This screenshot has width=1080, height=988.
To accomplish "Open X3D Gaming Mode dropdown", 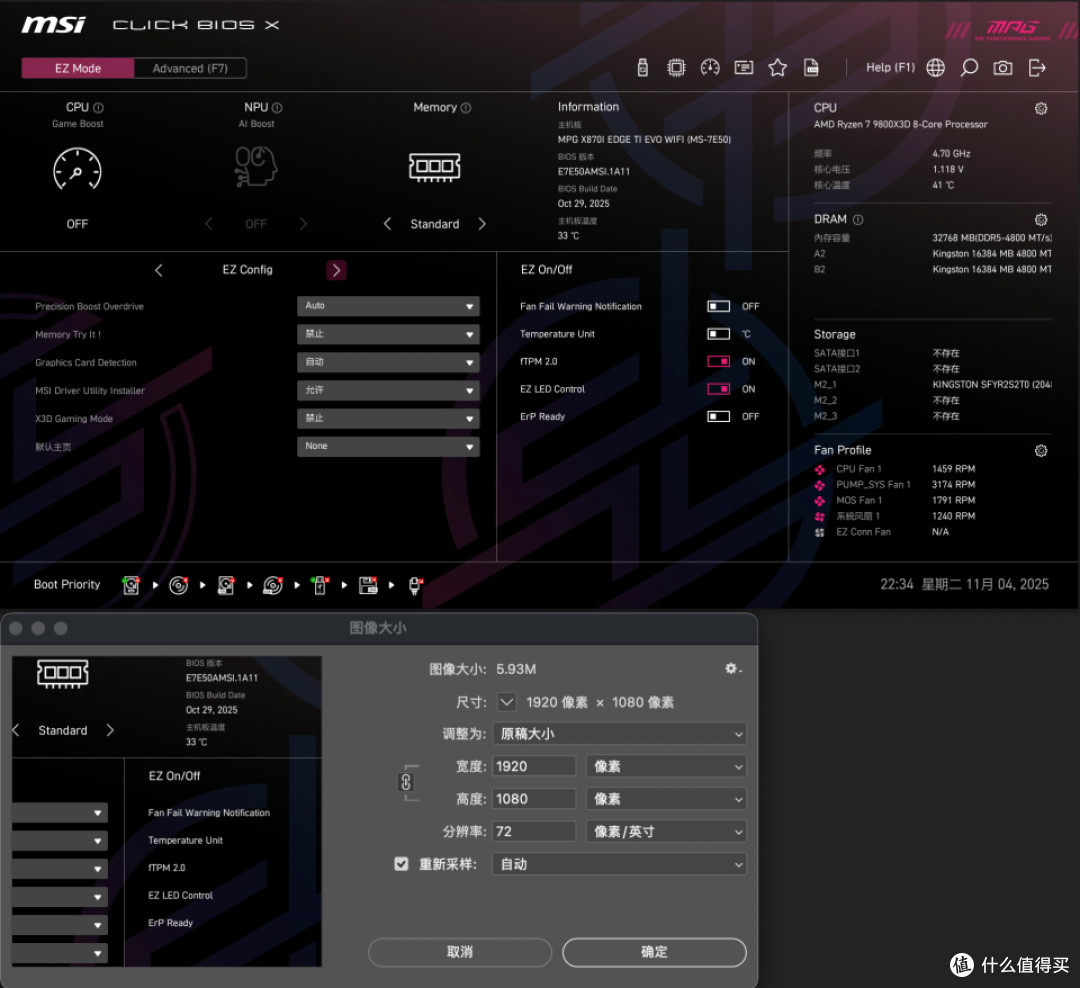I will 388,418.
